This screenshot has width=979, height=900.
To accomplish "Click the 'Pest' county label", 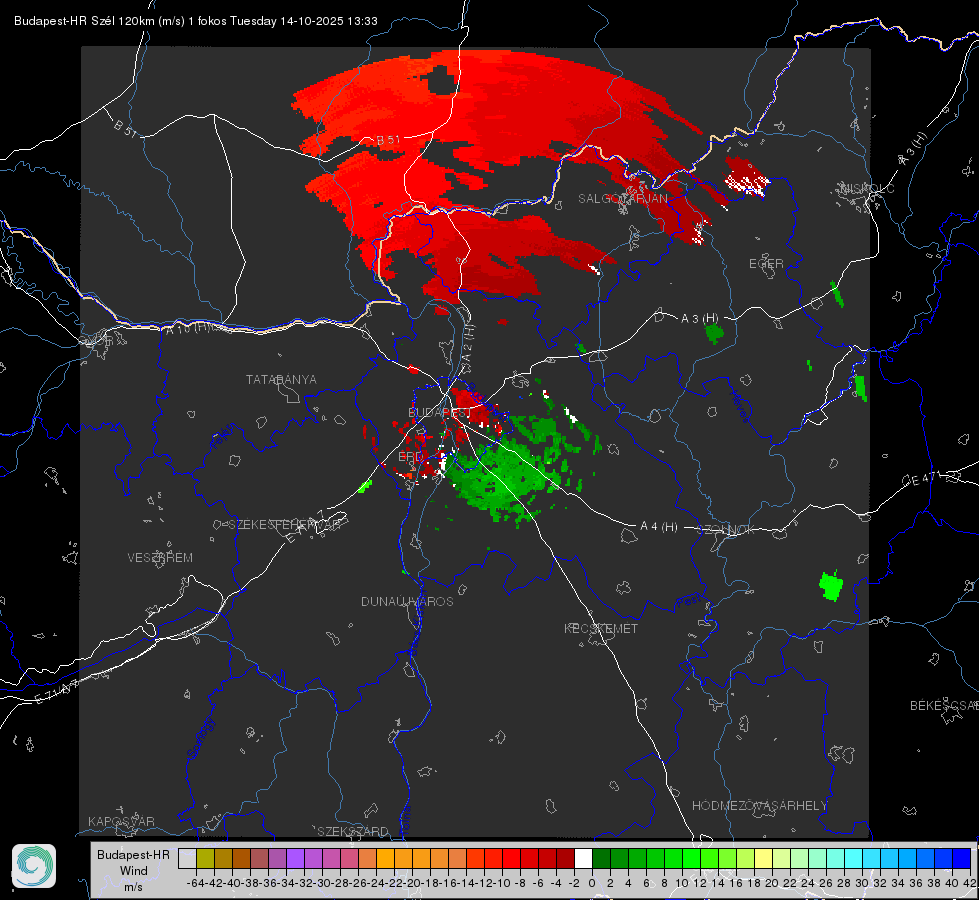I will [689, 602].
